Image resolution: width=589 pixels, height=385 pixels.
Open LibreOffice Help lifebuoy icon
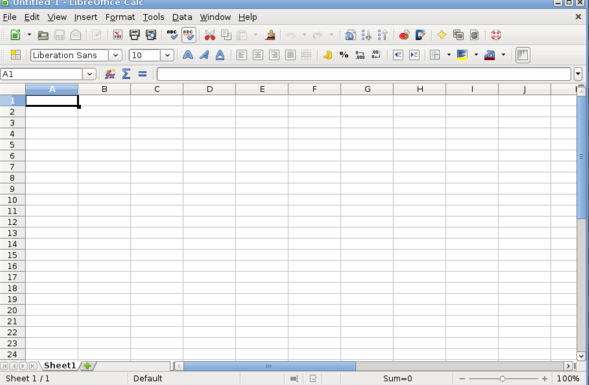coord(496,35)
